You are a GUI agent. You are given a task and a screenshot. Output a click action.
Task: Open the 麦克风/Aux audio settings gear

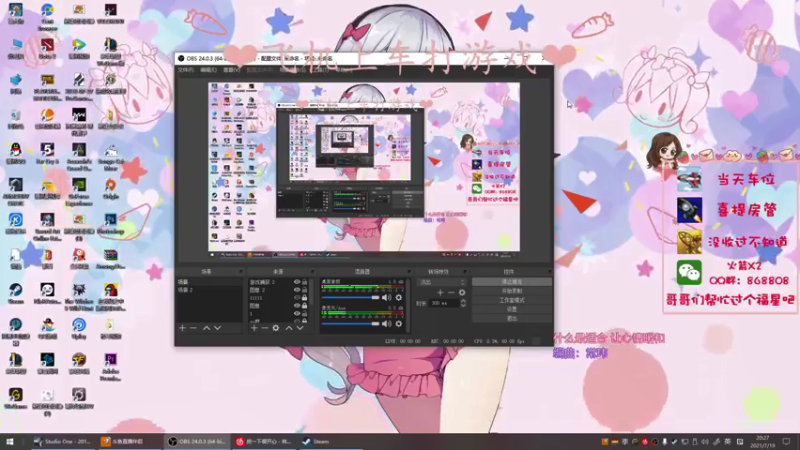coord(399,323)
